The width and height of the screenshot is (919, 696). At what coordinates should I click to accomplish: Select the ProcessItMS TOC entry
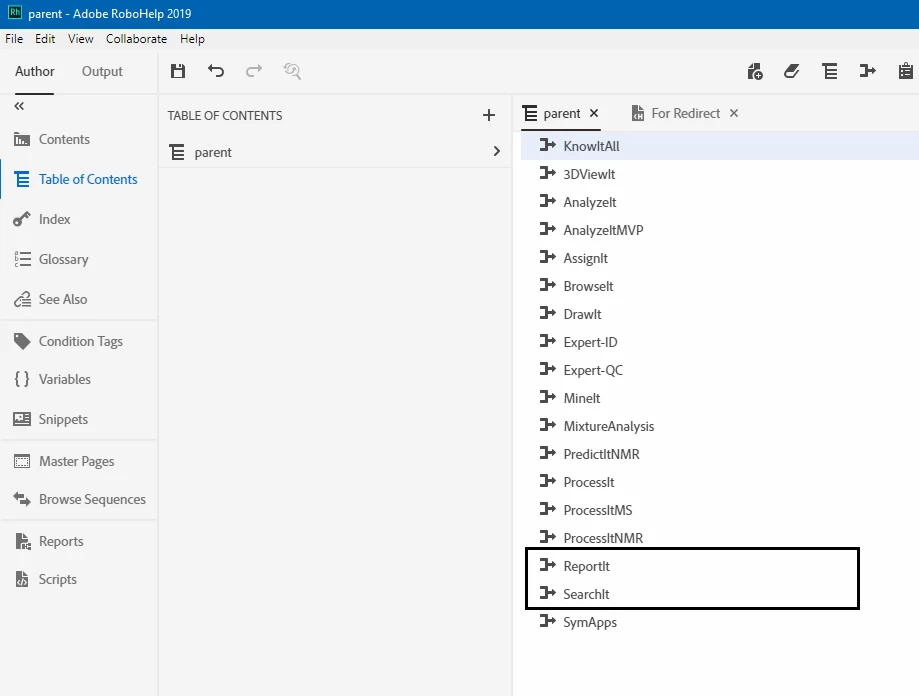click(x=720, y=510)
